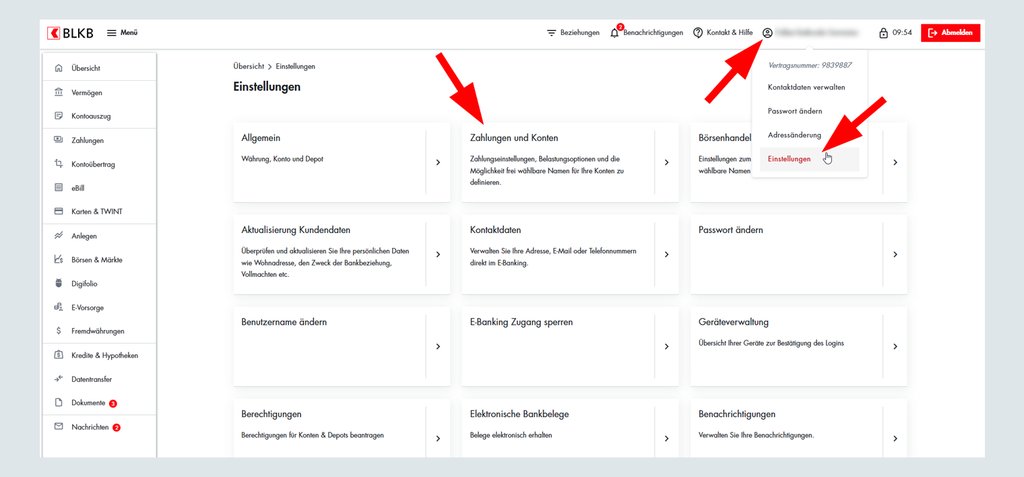Click the user profile icon in header
This screenshot has height=477, width=1024.
[767, 33]
